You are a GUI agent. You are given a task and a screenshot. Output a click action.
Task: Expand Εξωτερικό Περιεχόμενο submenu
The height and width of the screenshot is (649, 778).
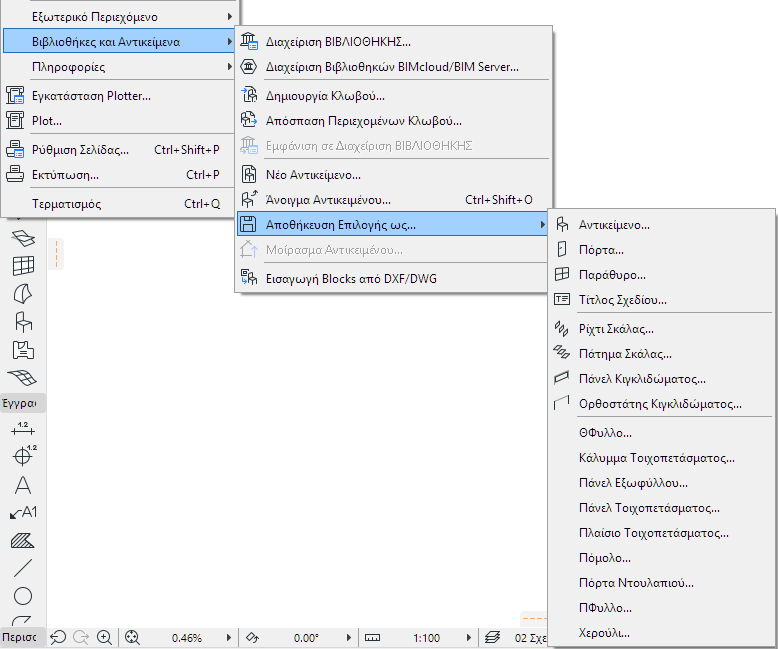coord(119,17)
